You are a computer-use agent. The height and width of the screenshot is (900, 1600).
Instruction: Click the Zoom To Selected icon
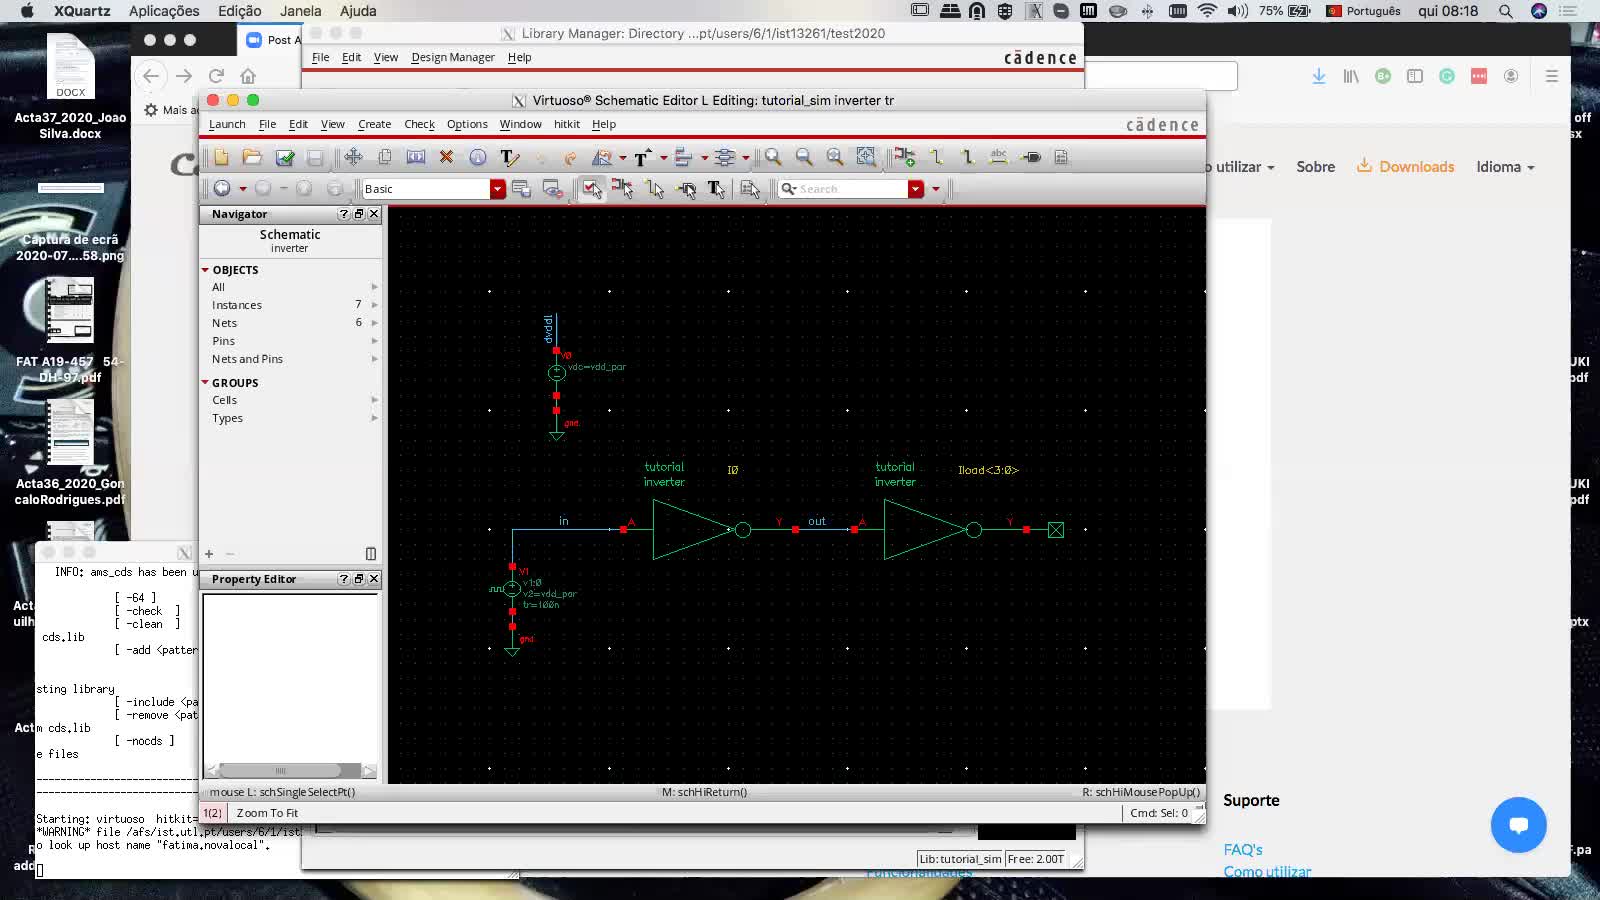tap(866, 157)
